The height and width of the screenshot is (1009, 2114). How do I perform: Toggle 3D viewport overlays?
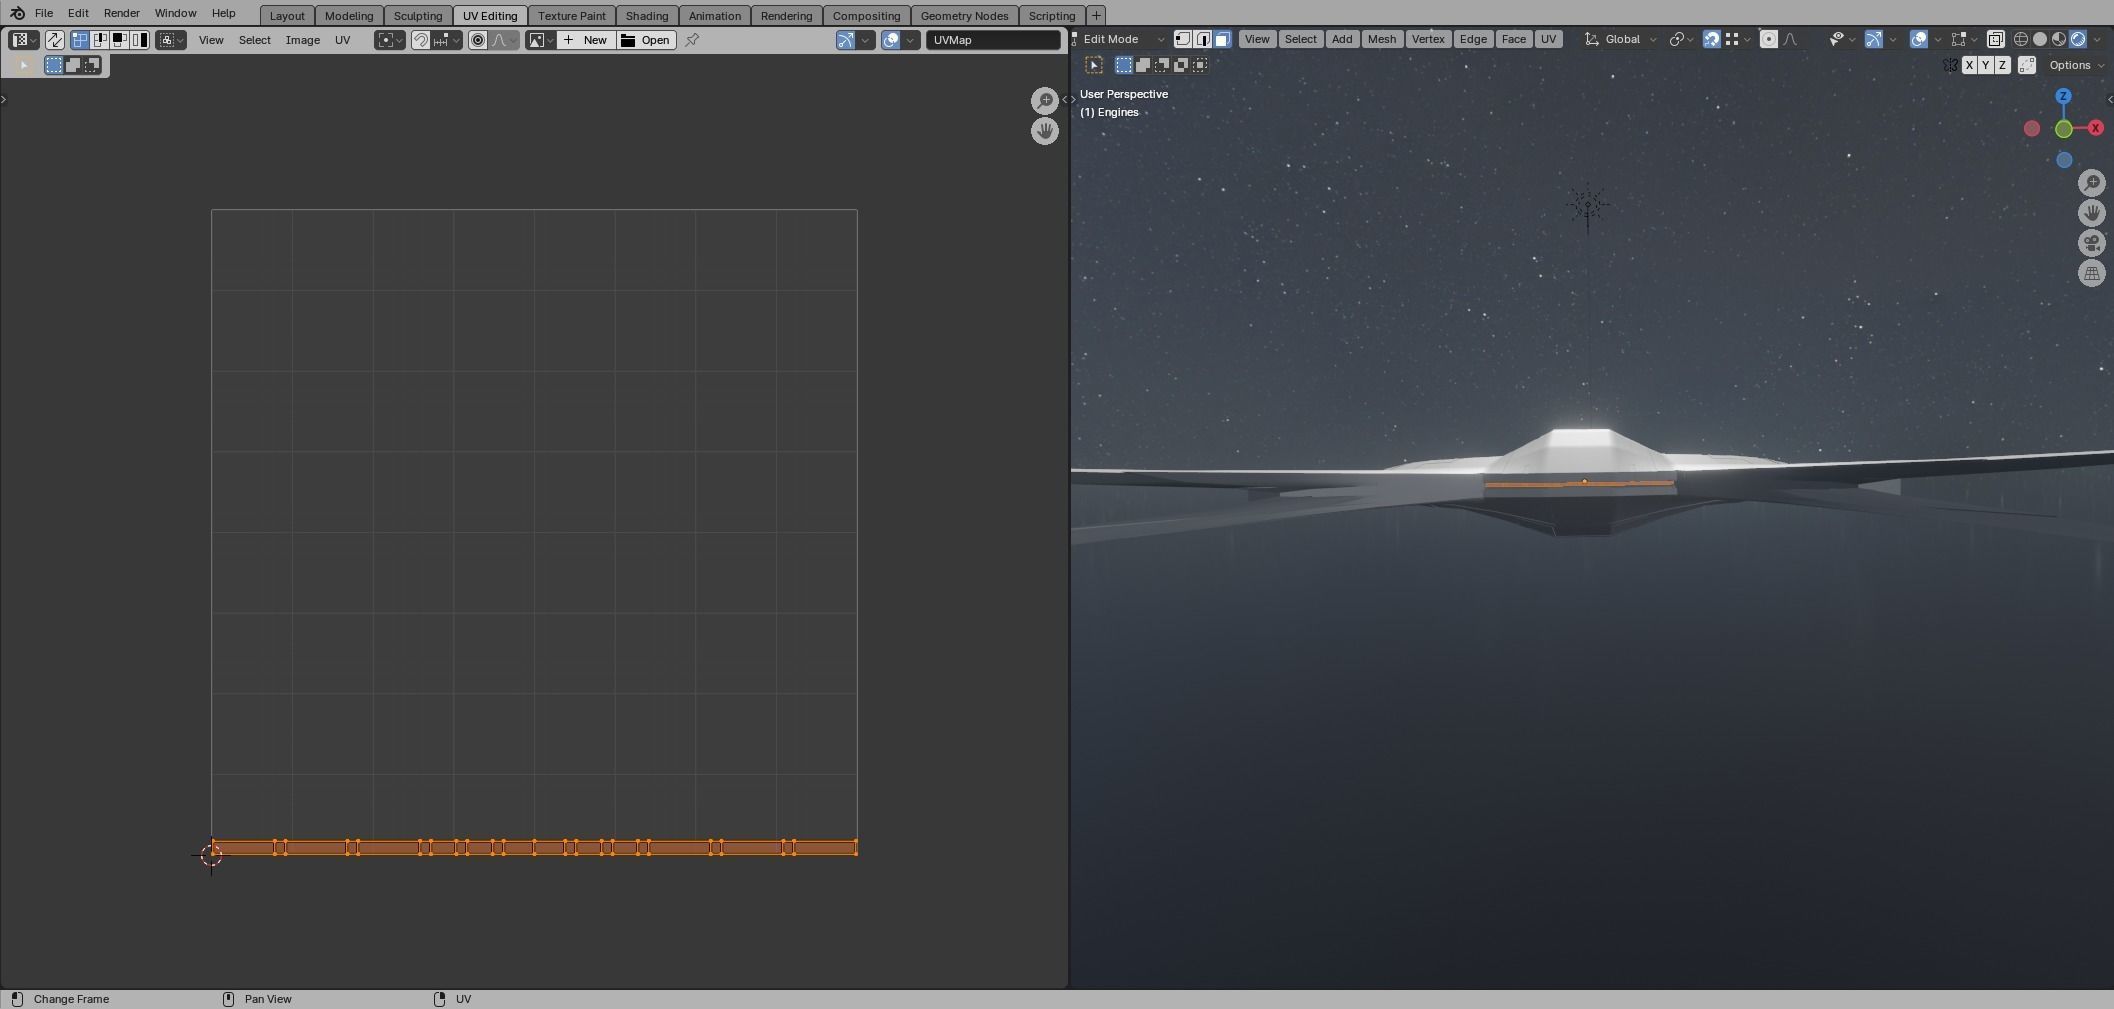coord(1918,39)
